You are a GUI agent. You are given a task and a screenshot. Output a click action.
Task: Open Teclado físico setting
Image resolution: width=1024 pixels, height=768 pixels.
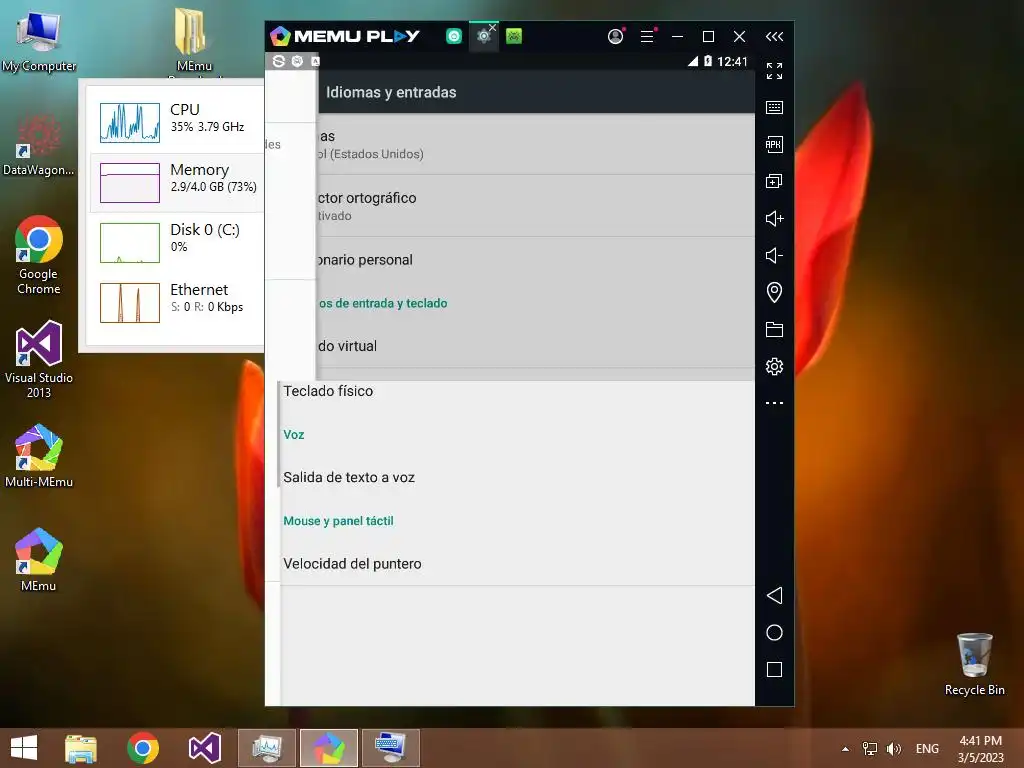517,391
